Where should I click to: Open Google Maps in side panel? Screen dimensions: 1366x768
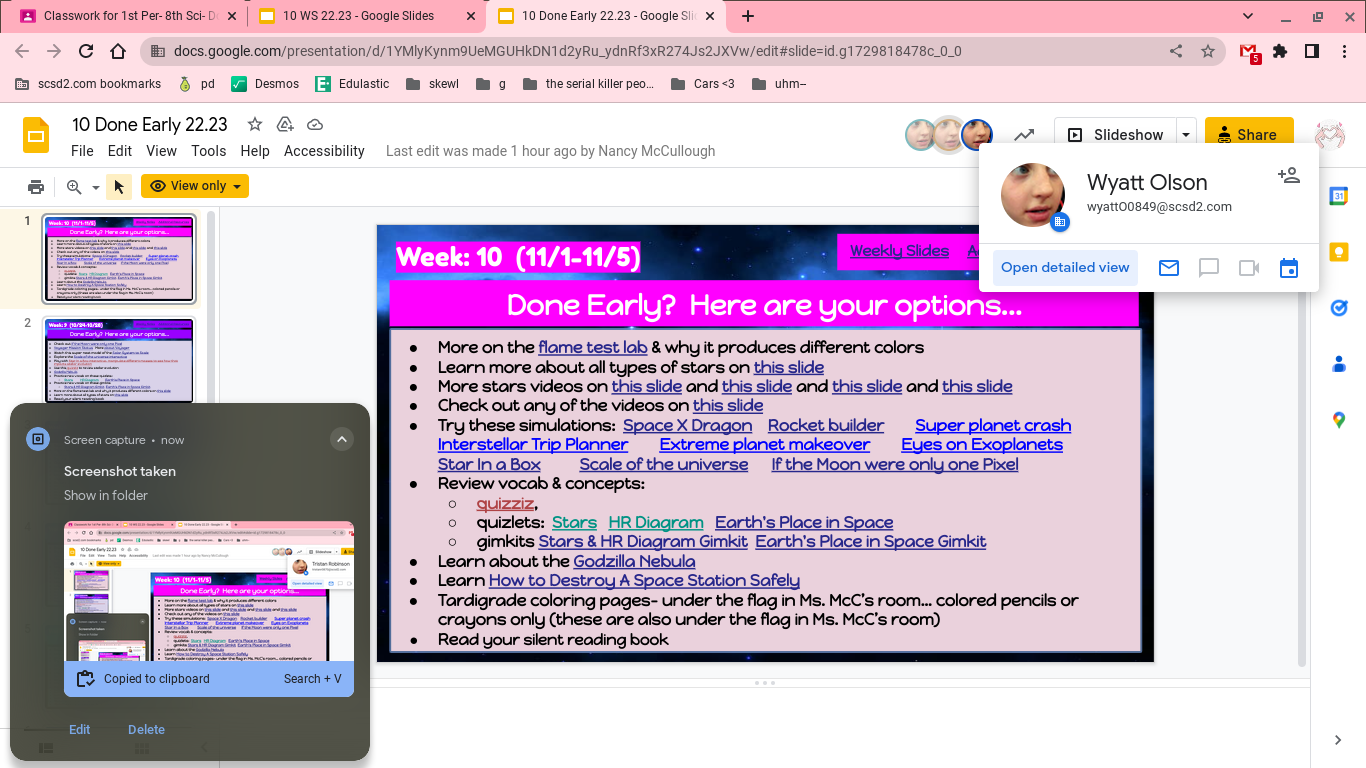coord(1339,421)
